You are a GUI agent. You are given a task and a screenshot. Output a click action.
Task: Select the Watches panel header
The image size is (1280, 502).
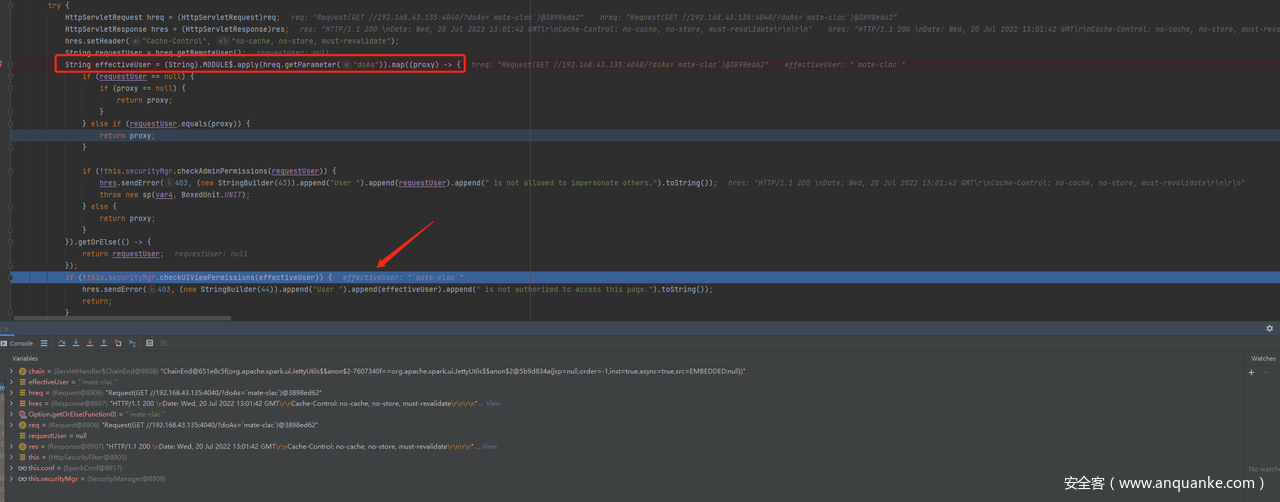pos(1263,358)
